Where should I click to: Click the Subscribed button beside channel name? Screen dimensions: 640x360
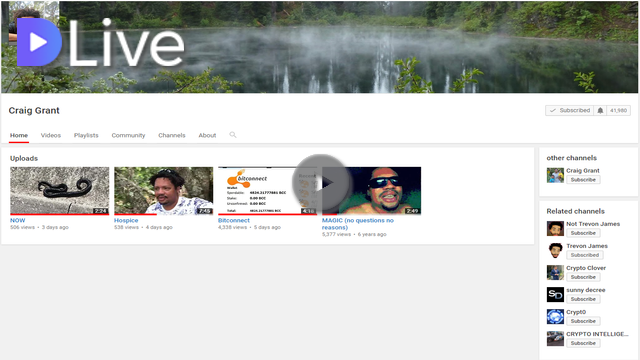point(569,111)
